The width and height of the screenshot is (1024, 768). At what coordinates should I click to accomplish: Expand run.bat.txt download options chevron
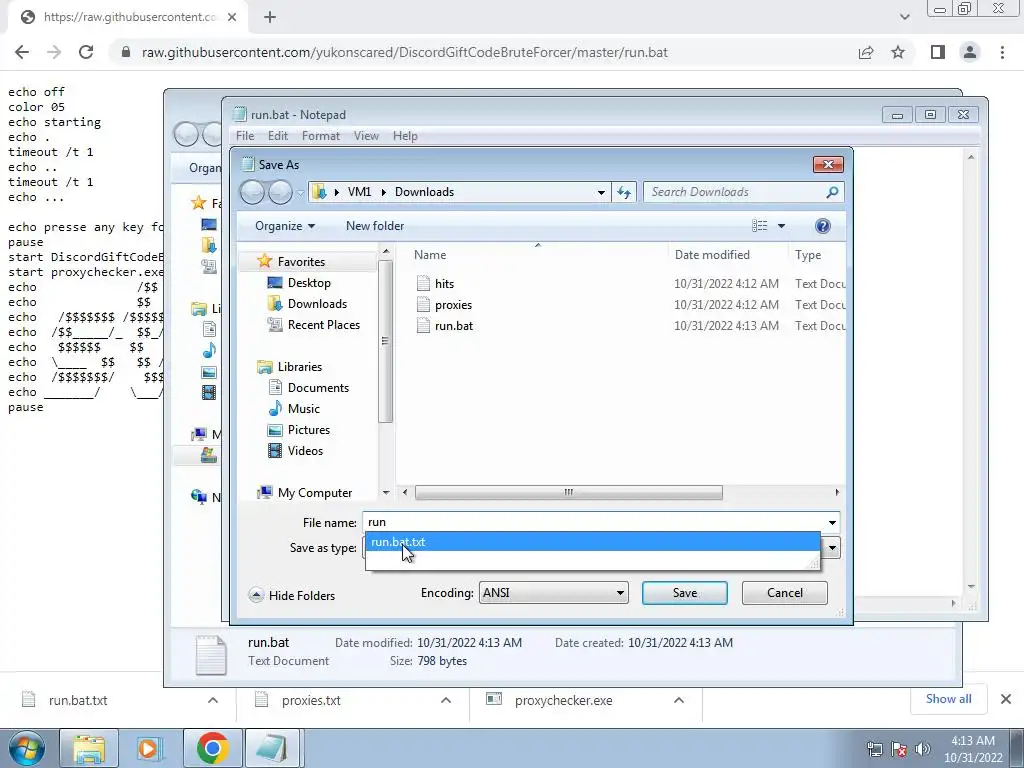(212, 700)
